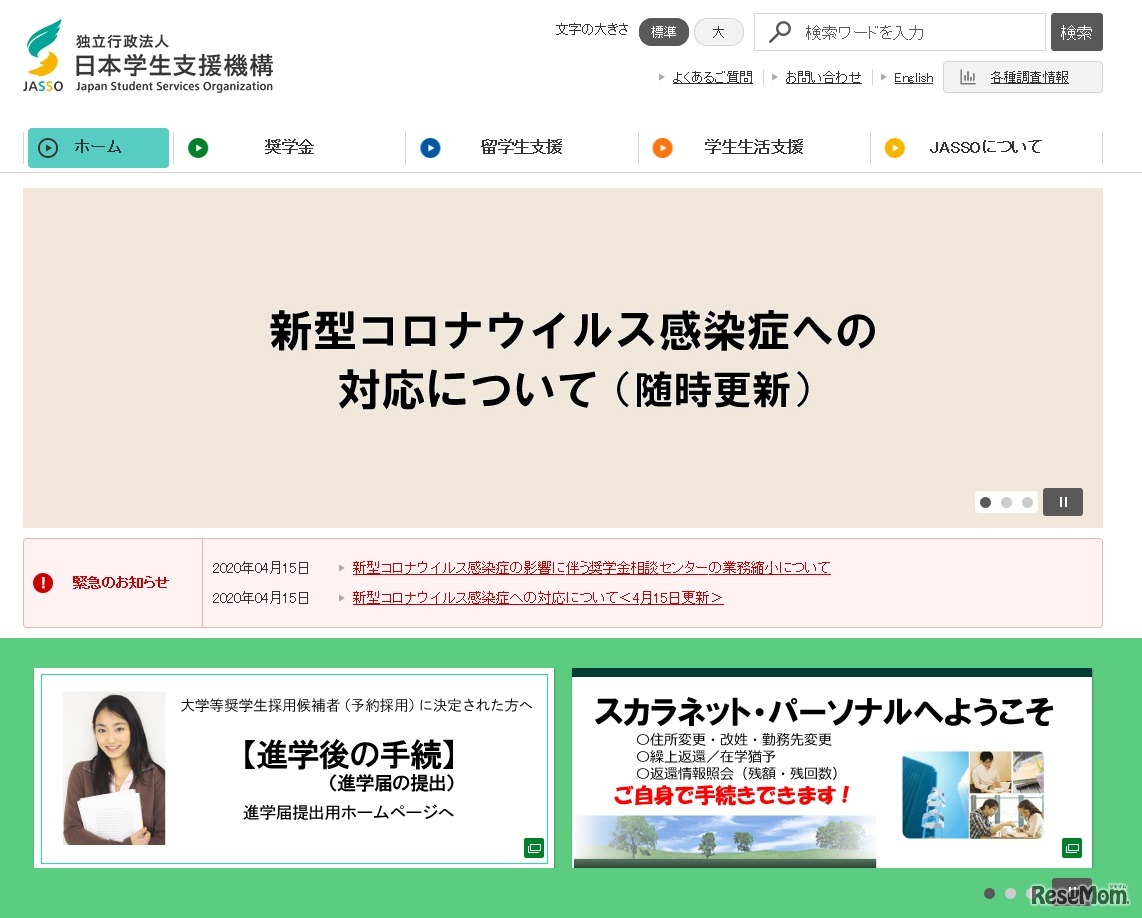This screenshot has width=1142, height=918.
Task: Click the bar chart icon beside 各種調査情報
Action: (968, 76)
